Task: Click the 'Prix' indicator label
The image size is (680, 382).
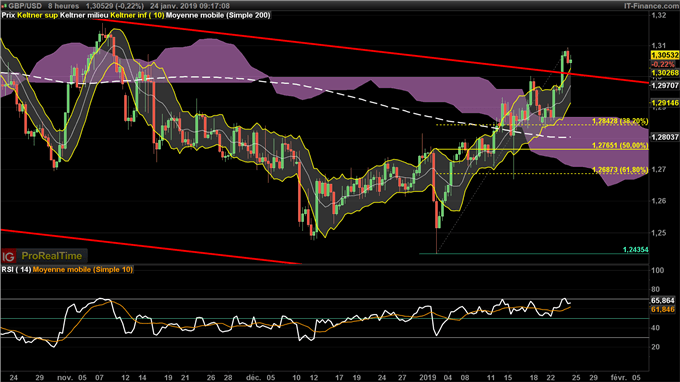Action: tap(8, 15)
